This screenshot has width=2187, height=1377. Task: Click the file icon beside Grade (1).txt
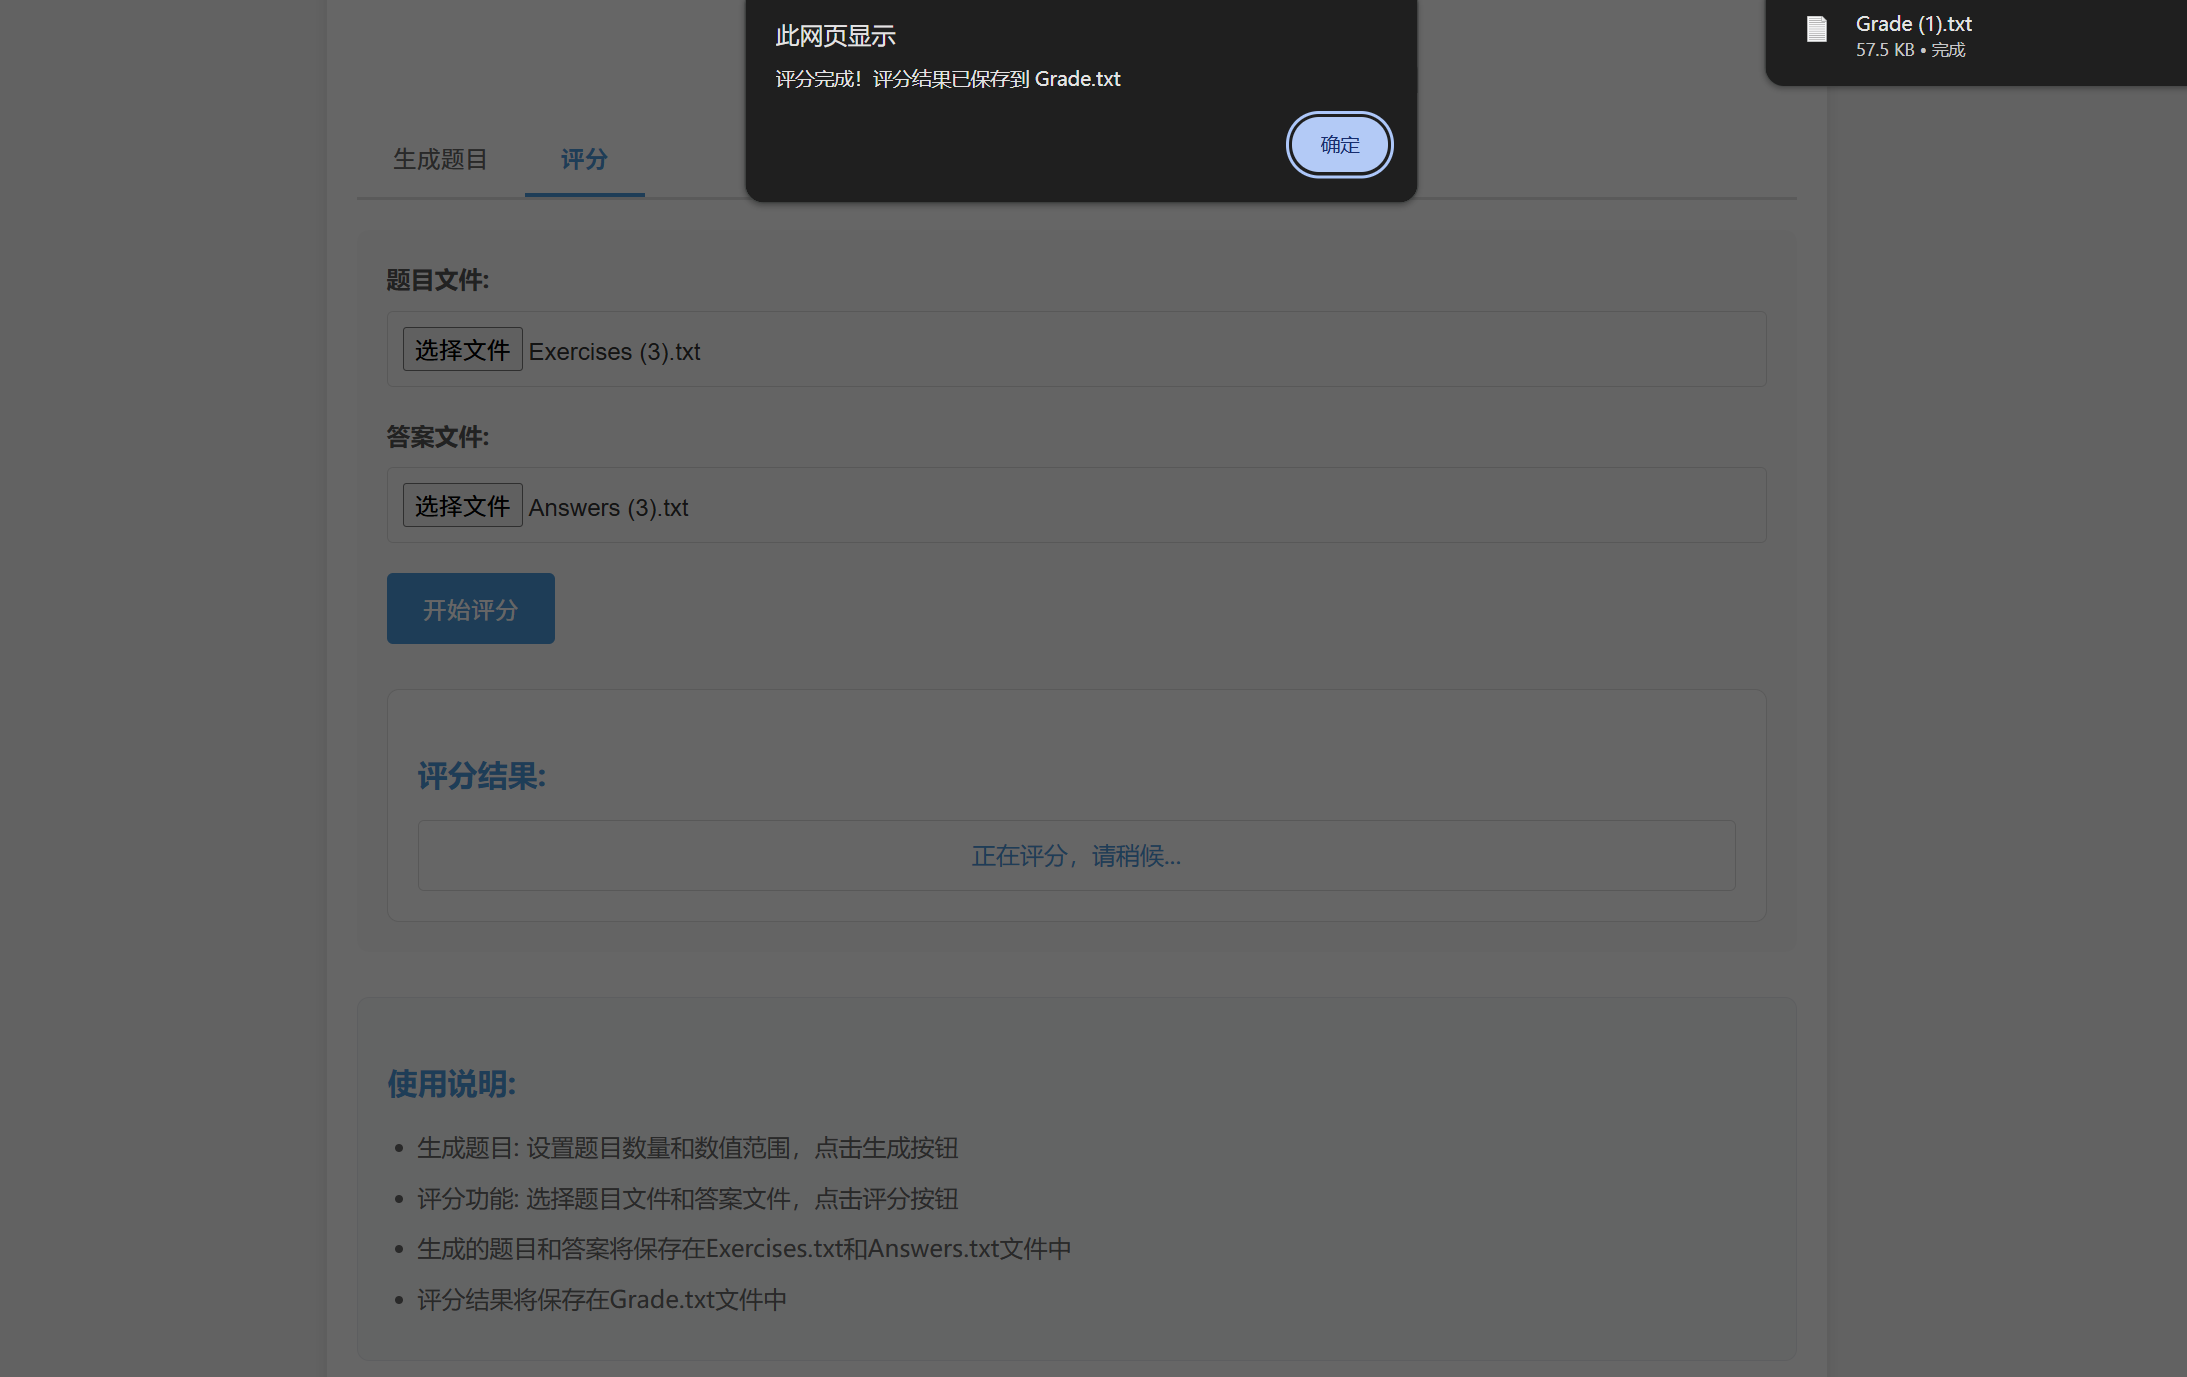(x=1816, y=30)
